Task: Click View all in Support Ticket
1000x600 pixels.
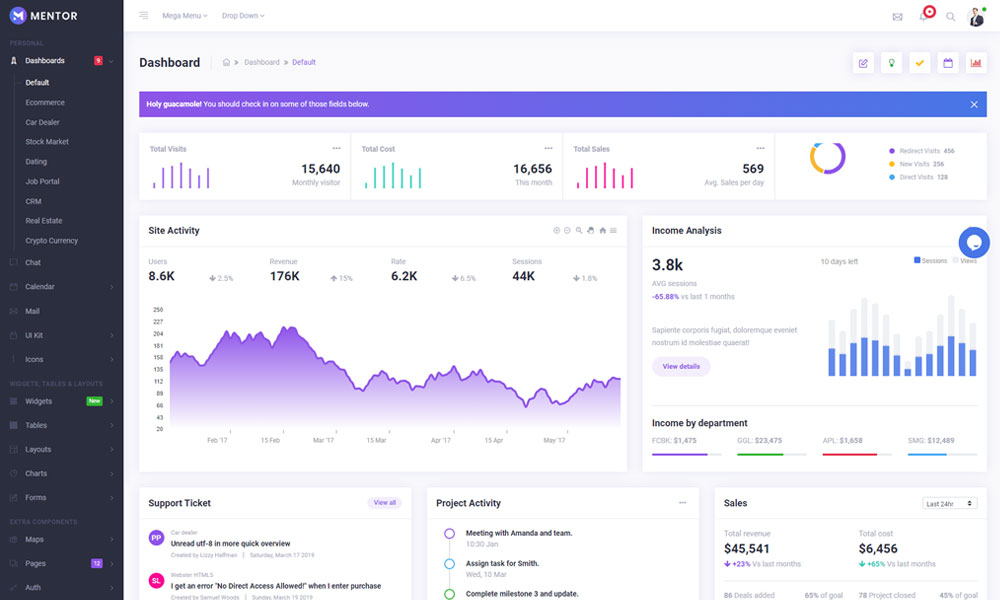Action: (x=384, y=503)
